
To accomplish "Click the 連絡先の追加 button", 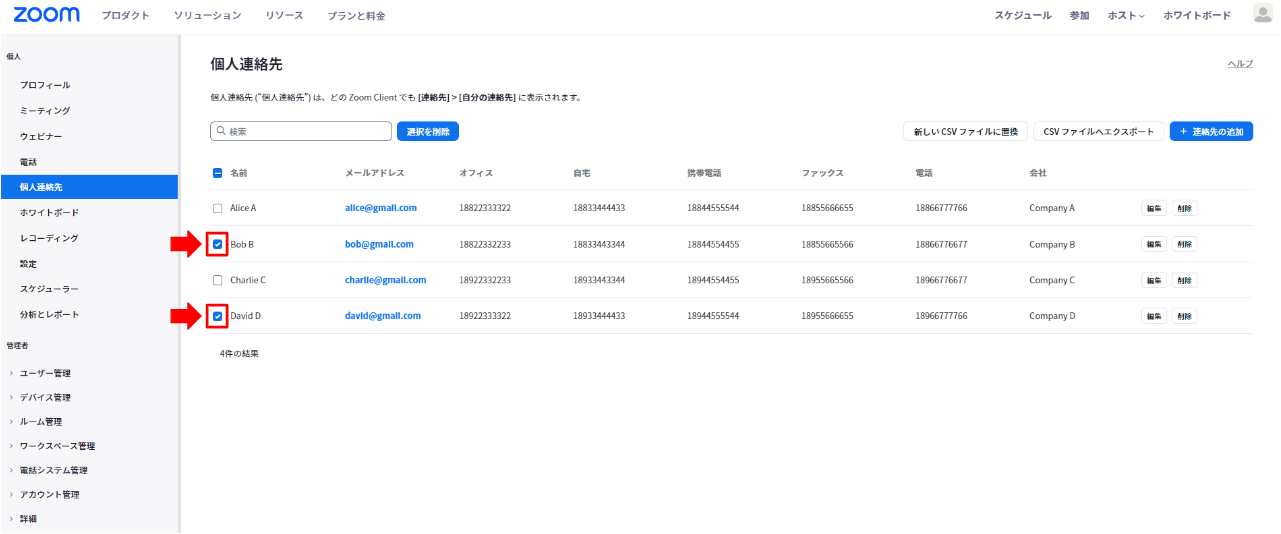I will pos(1211,132).
